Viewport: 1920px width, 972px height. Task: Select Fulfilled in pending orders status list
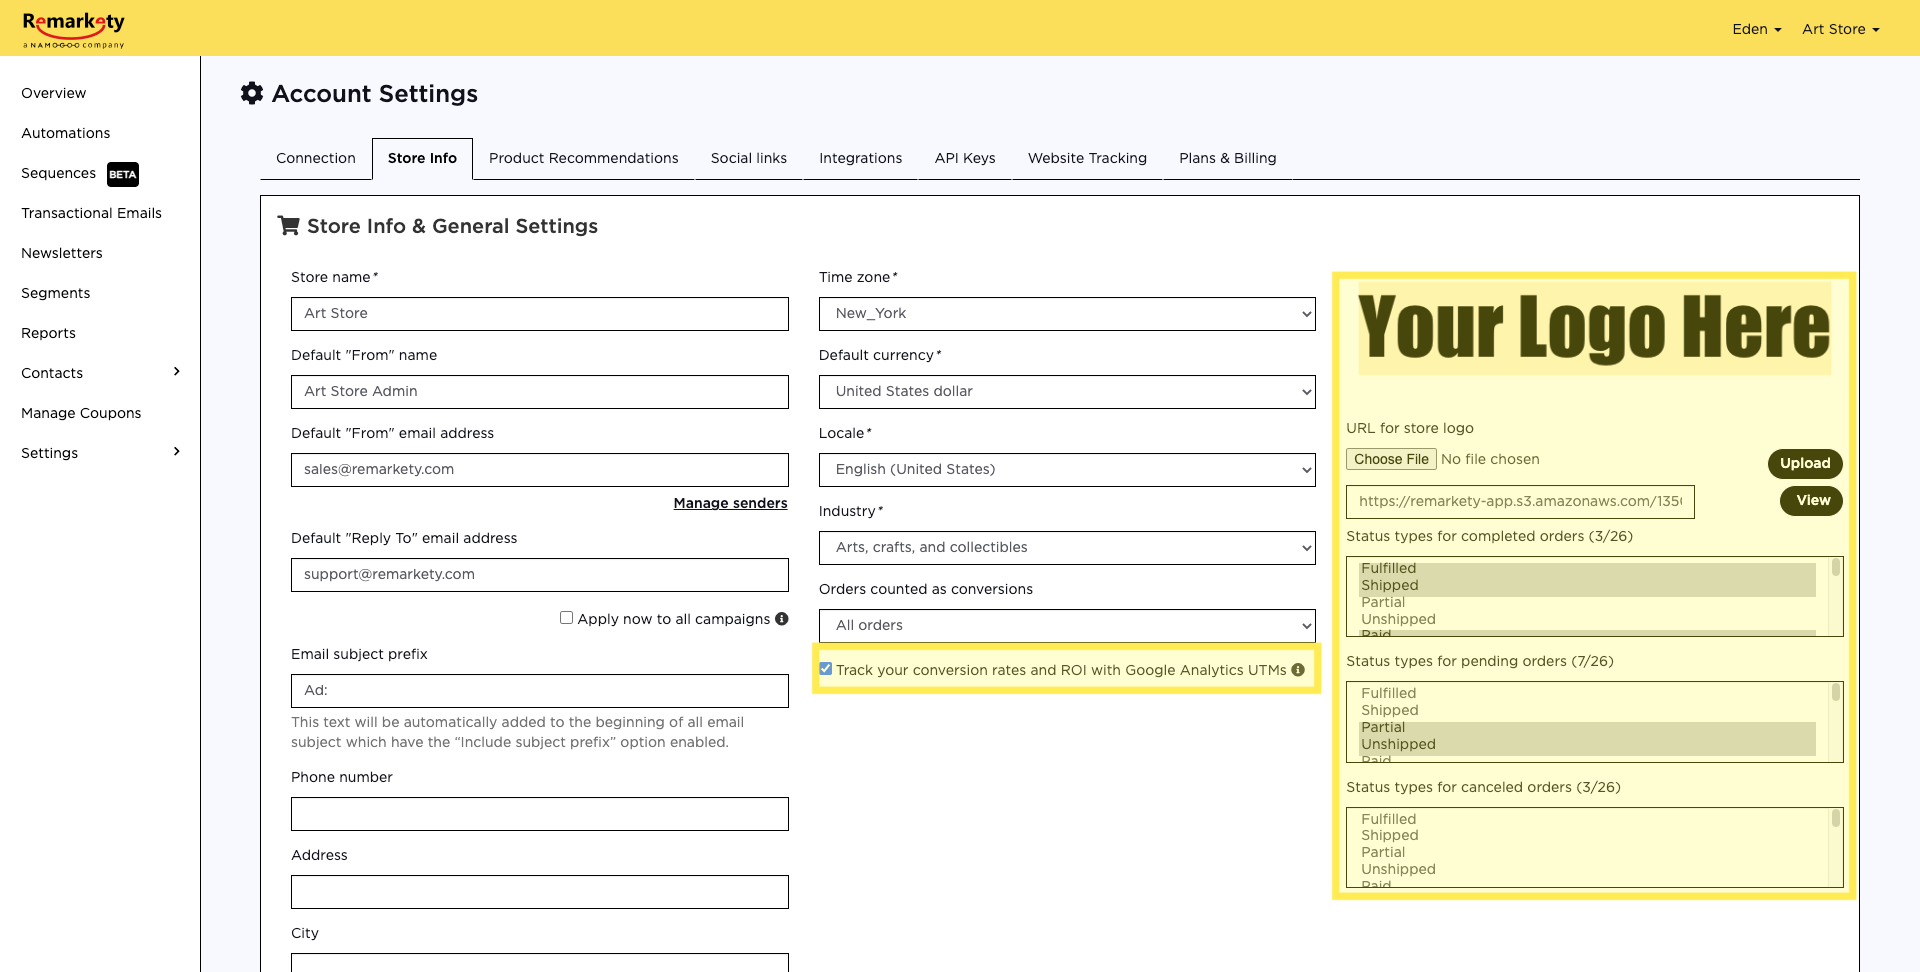pyautogui.click(x=1588, y=693)
